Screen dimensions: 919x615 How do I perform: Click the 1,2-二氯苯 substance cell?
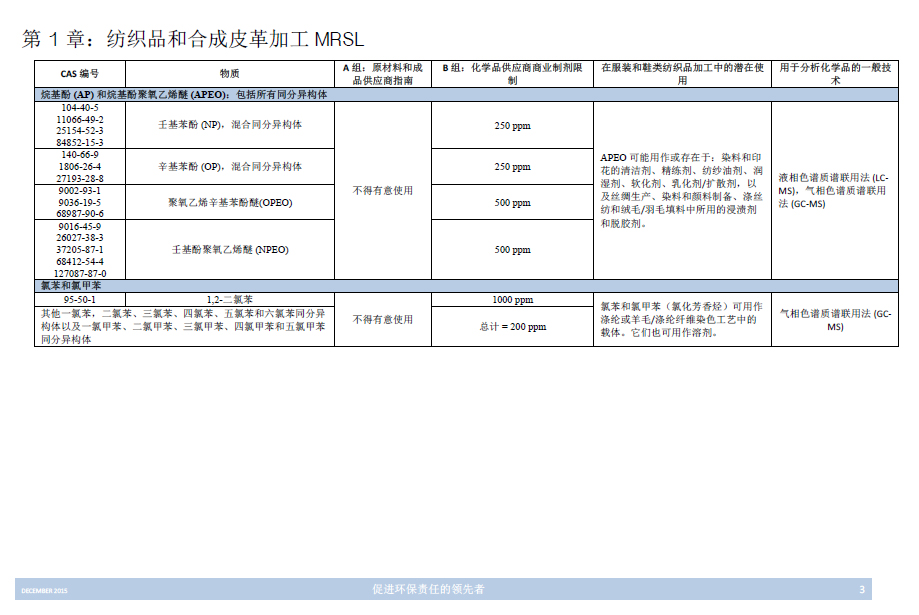click(230, 300)
